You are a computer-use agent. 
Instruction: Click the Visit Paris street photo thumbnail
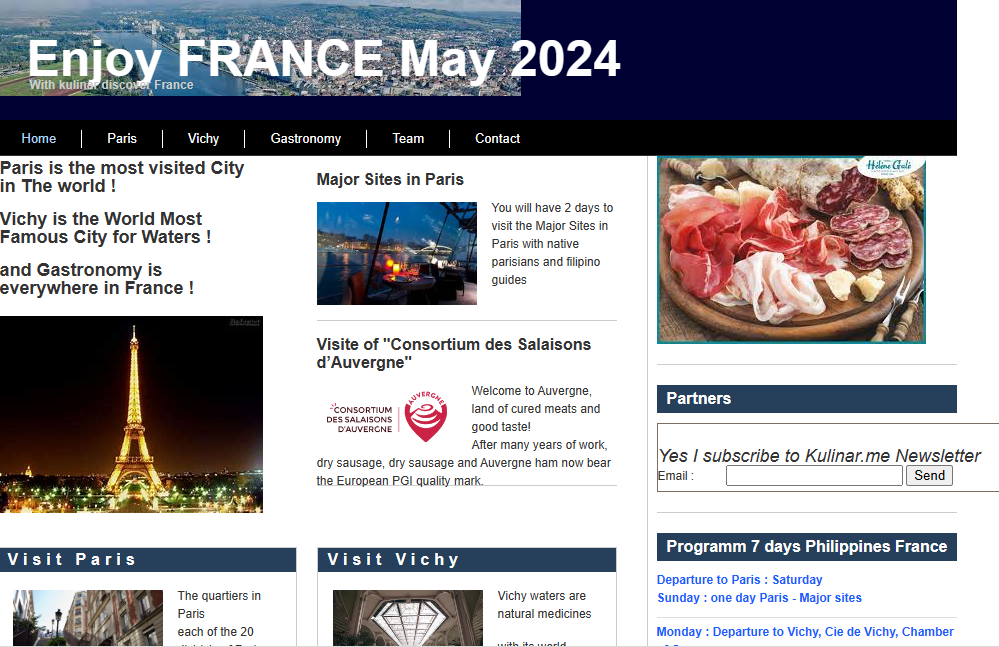tap(88, 618)
